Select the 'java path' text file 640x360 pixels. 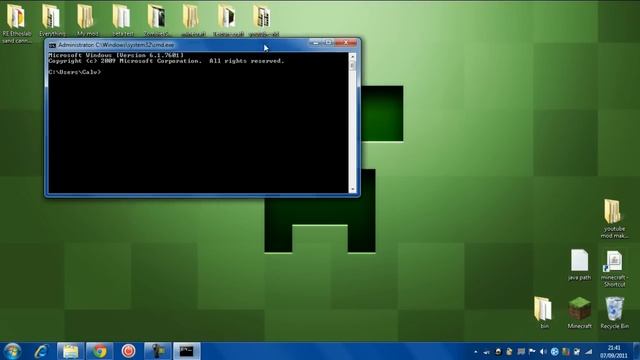click(x=579, y=264)
